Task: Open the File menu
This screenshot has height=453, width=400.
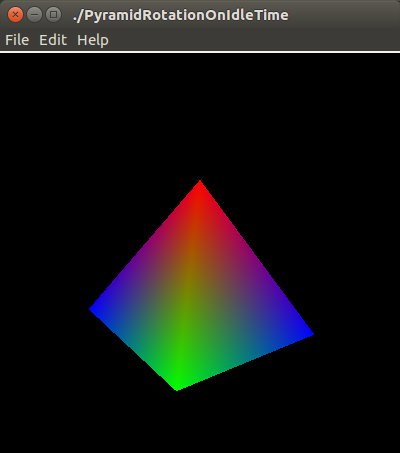Action: [17, 40]
